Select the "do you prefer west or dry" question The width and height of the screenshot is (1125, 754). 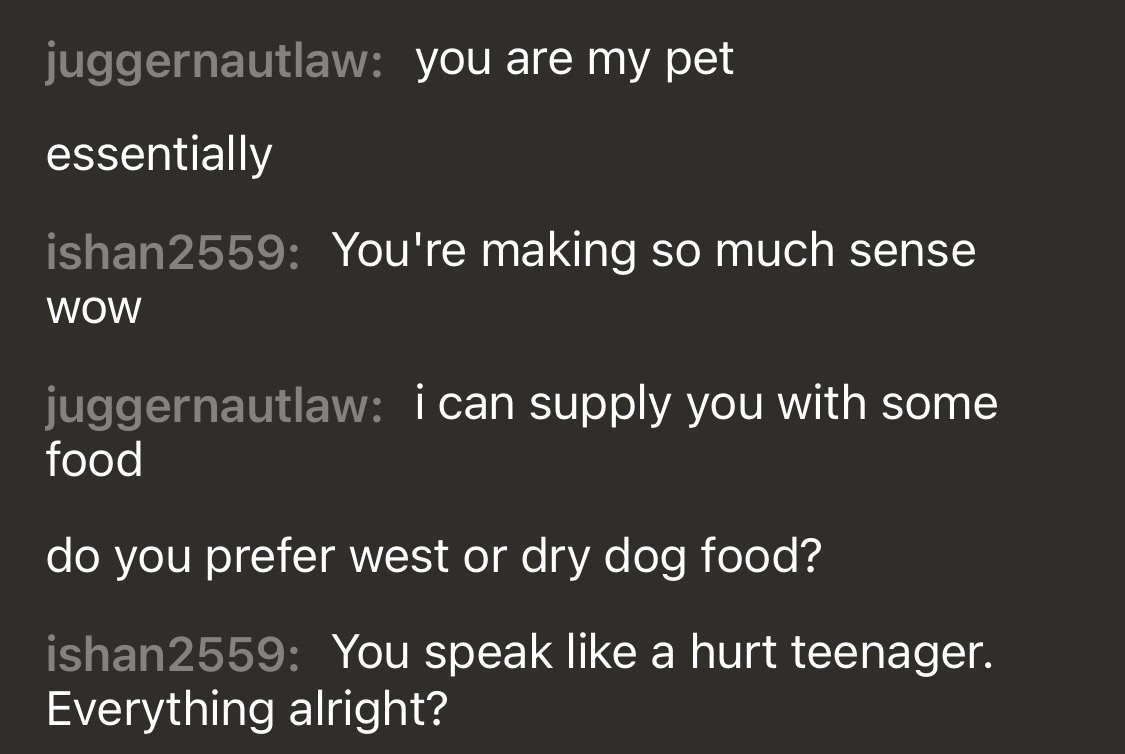pos(319,557)
